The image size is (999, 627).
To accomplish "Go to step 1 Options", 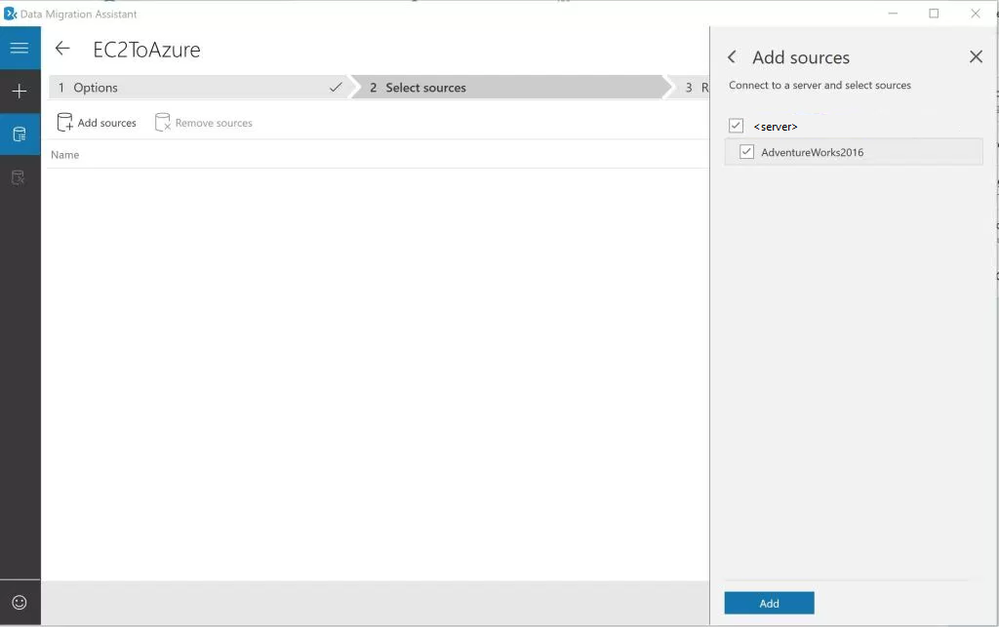I will (199, 87).
